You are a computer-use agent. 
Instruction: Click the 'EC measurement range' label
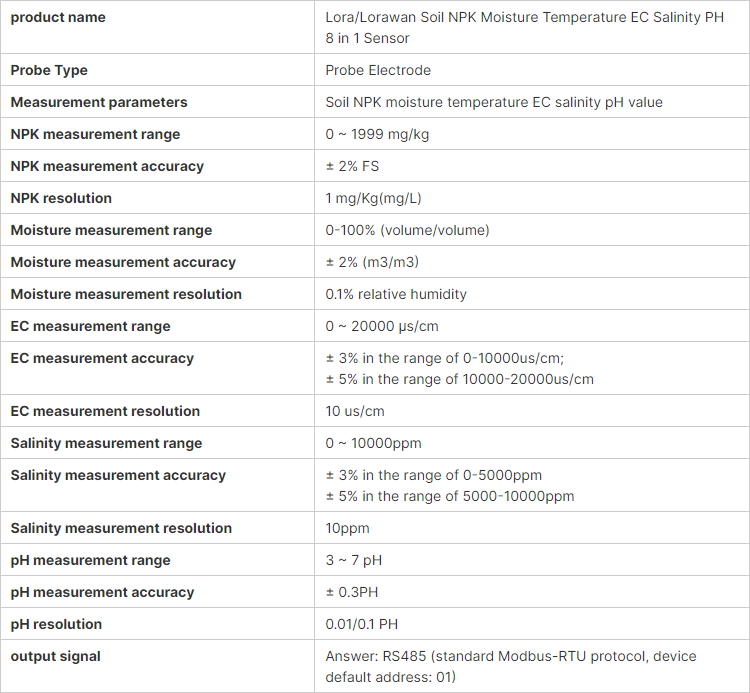tap(90, 326)
